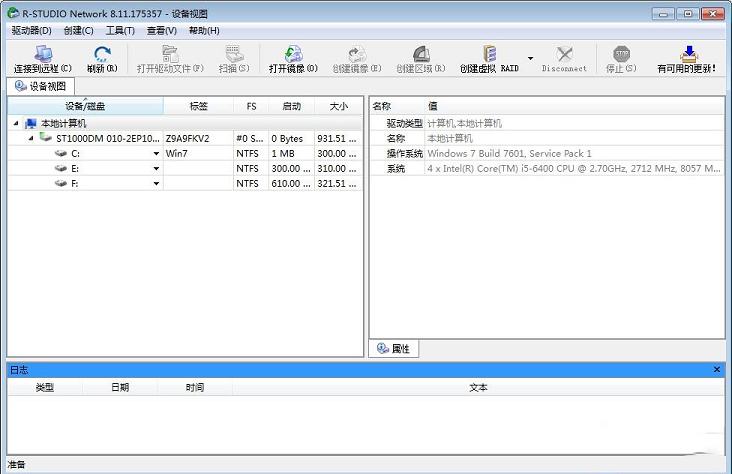The image size is (732, 474).
Task: Click the Open Drive Files toolbar icon
Action: click(170, 54)
